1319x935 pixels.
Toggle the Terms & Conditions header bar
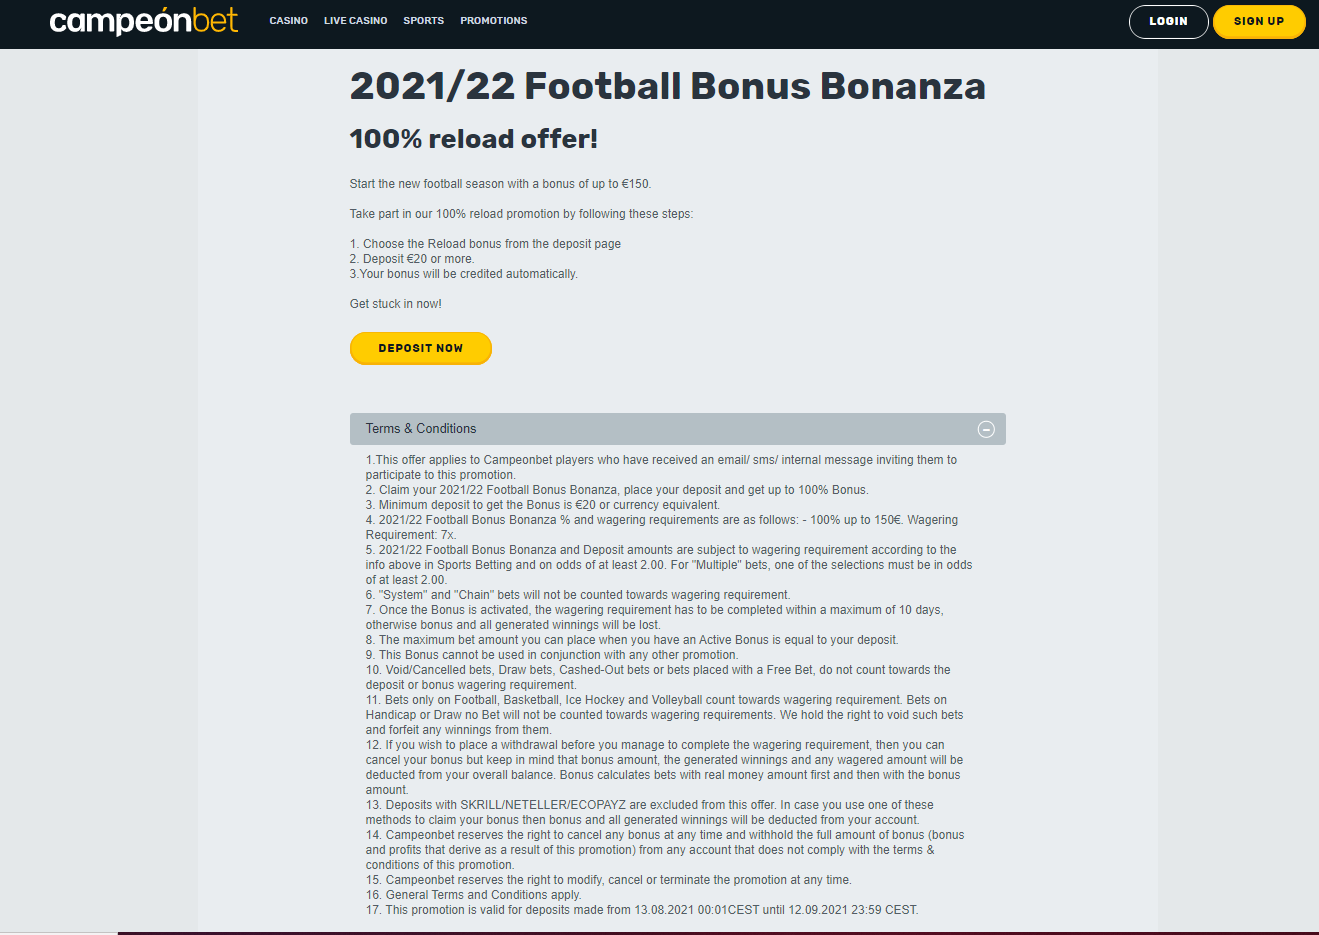tap(678, 429)
